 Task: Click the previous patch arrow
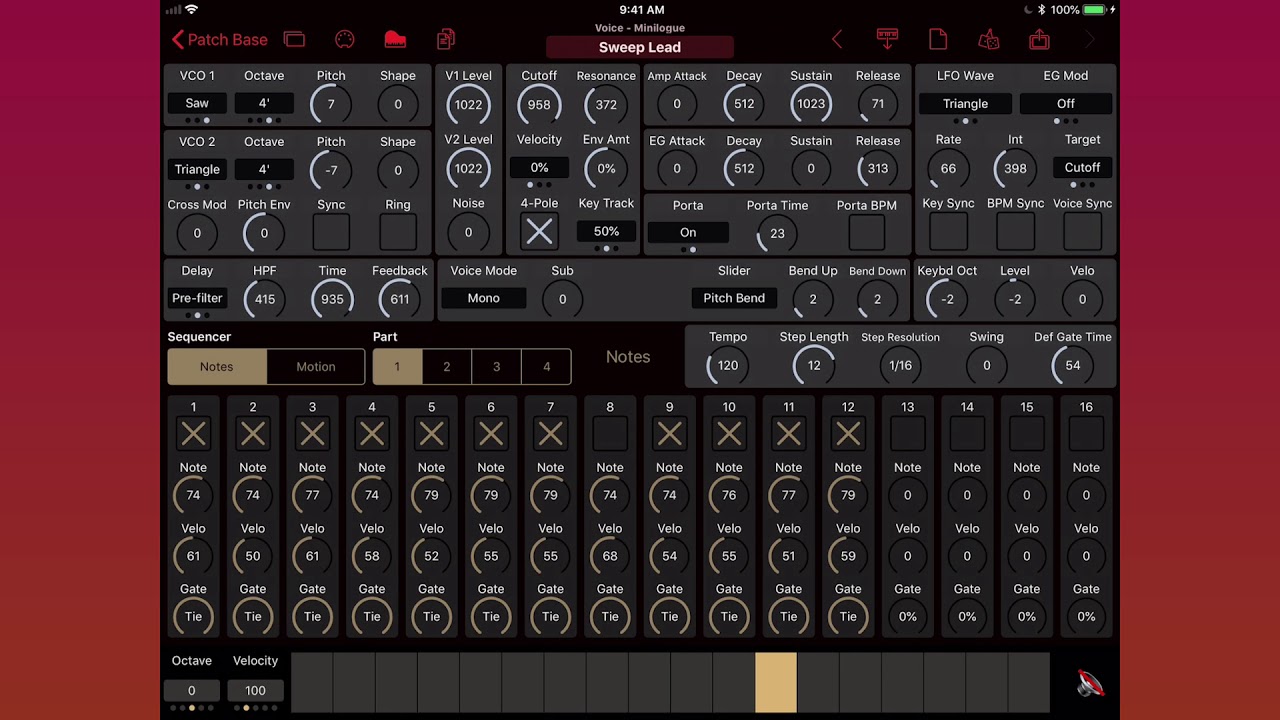tap(837, 39)
